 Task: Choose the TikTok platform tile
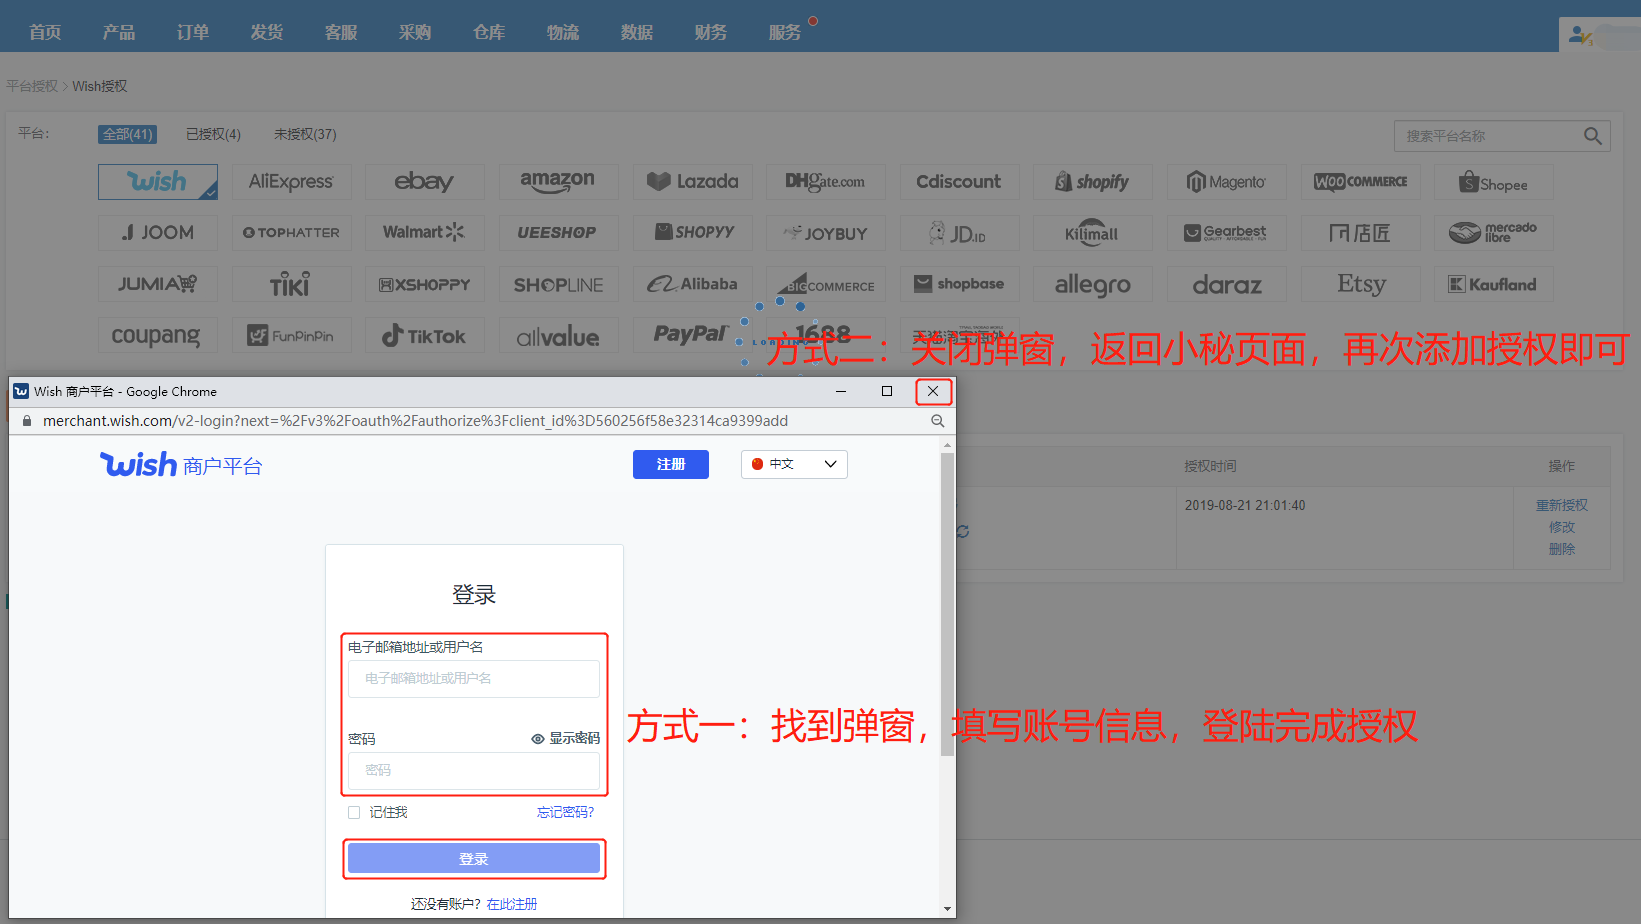[425, 335]
